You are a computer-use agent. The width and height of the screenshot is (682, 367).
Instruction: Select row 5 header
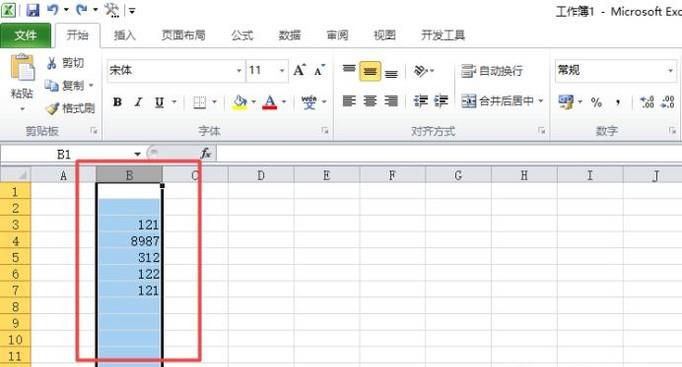pos(15,257)
